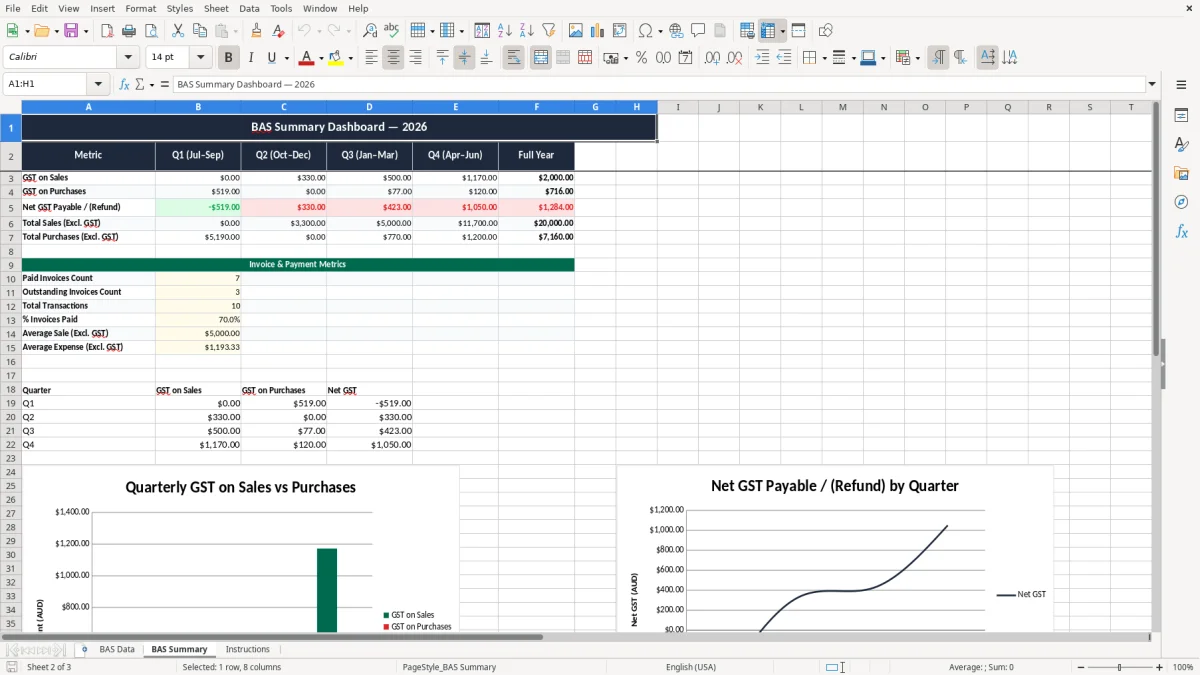Click the Print icon
Viewport: 1200px width, 675px height.
(129, 31)
